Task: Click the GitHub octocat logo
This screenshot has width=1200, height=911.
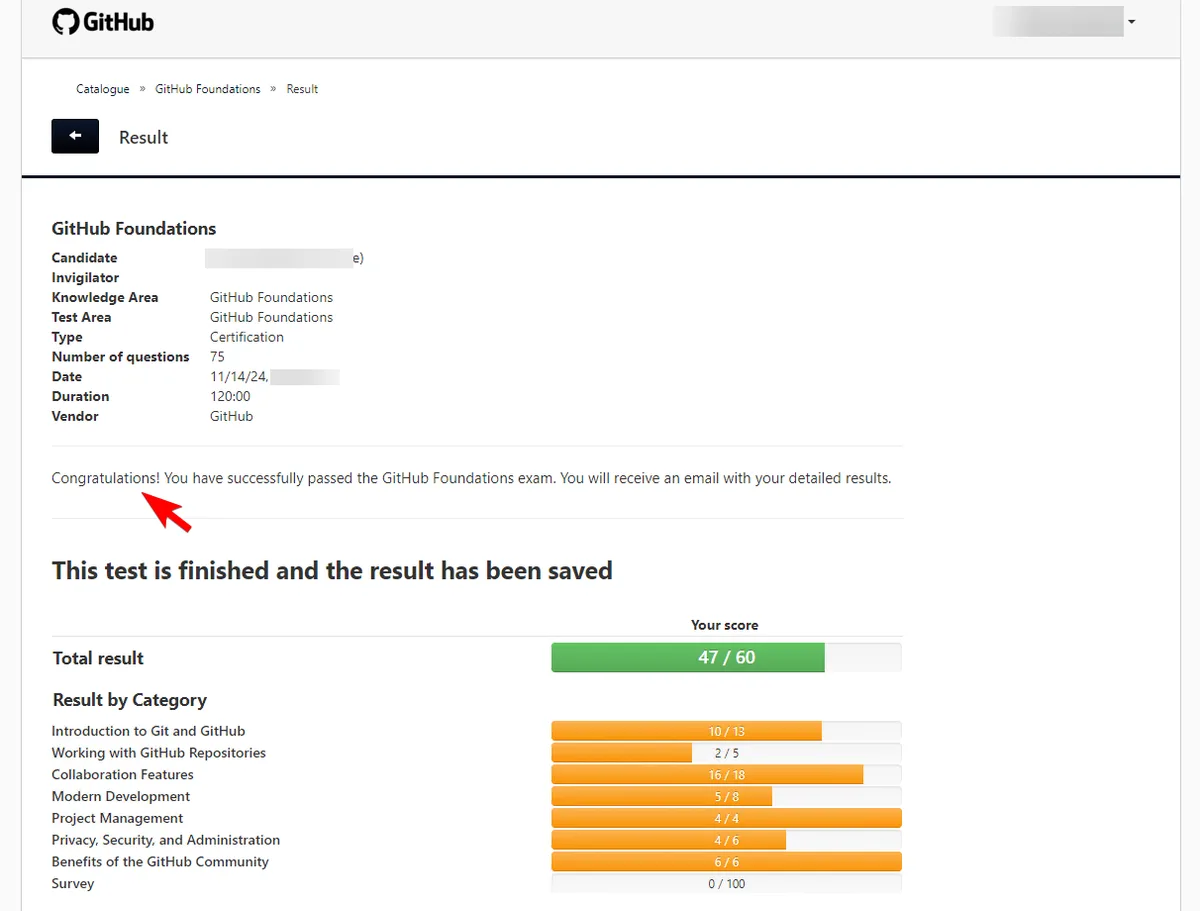Action: 65,22
